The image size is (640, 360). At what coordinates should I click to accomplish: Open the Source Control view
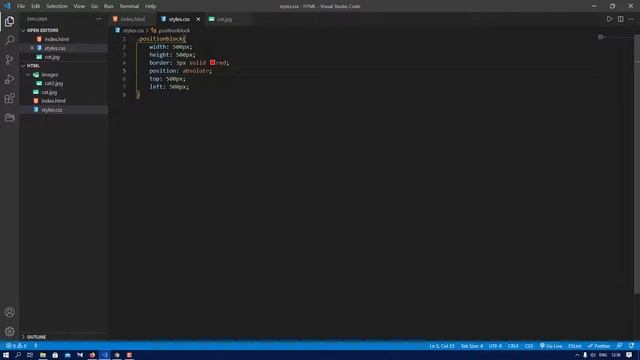[9, 60]
